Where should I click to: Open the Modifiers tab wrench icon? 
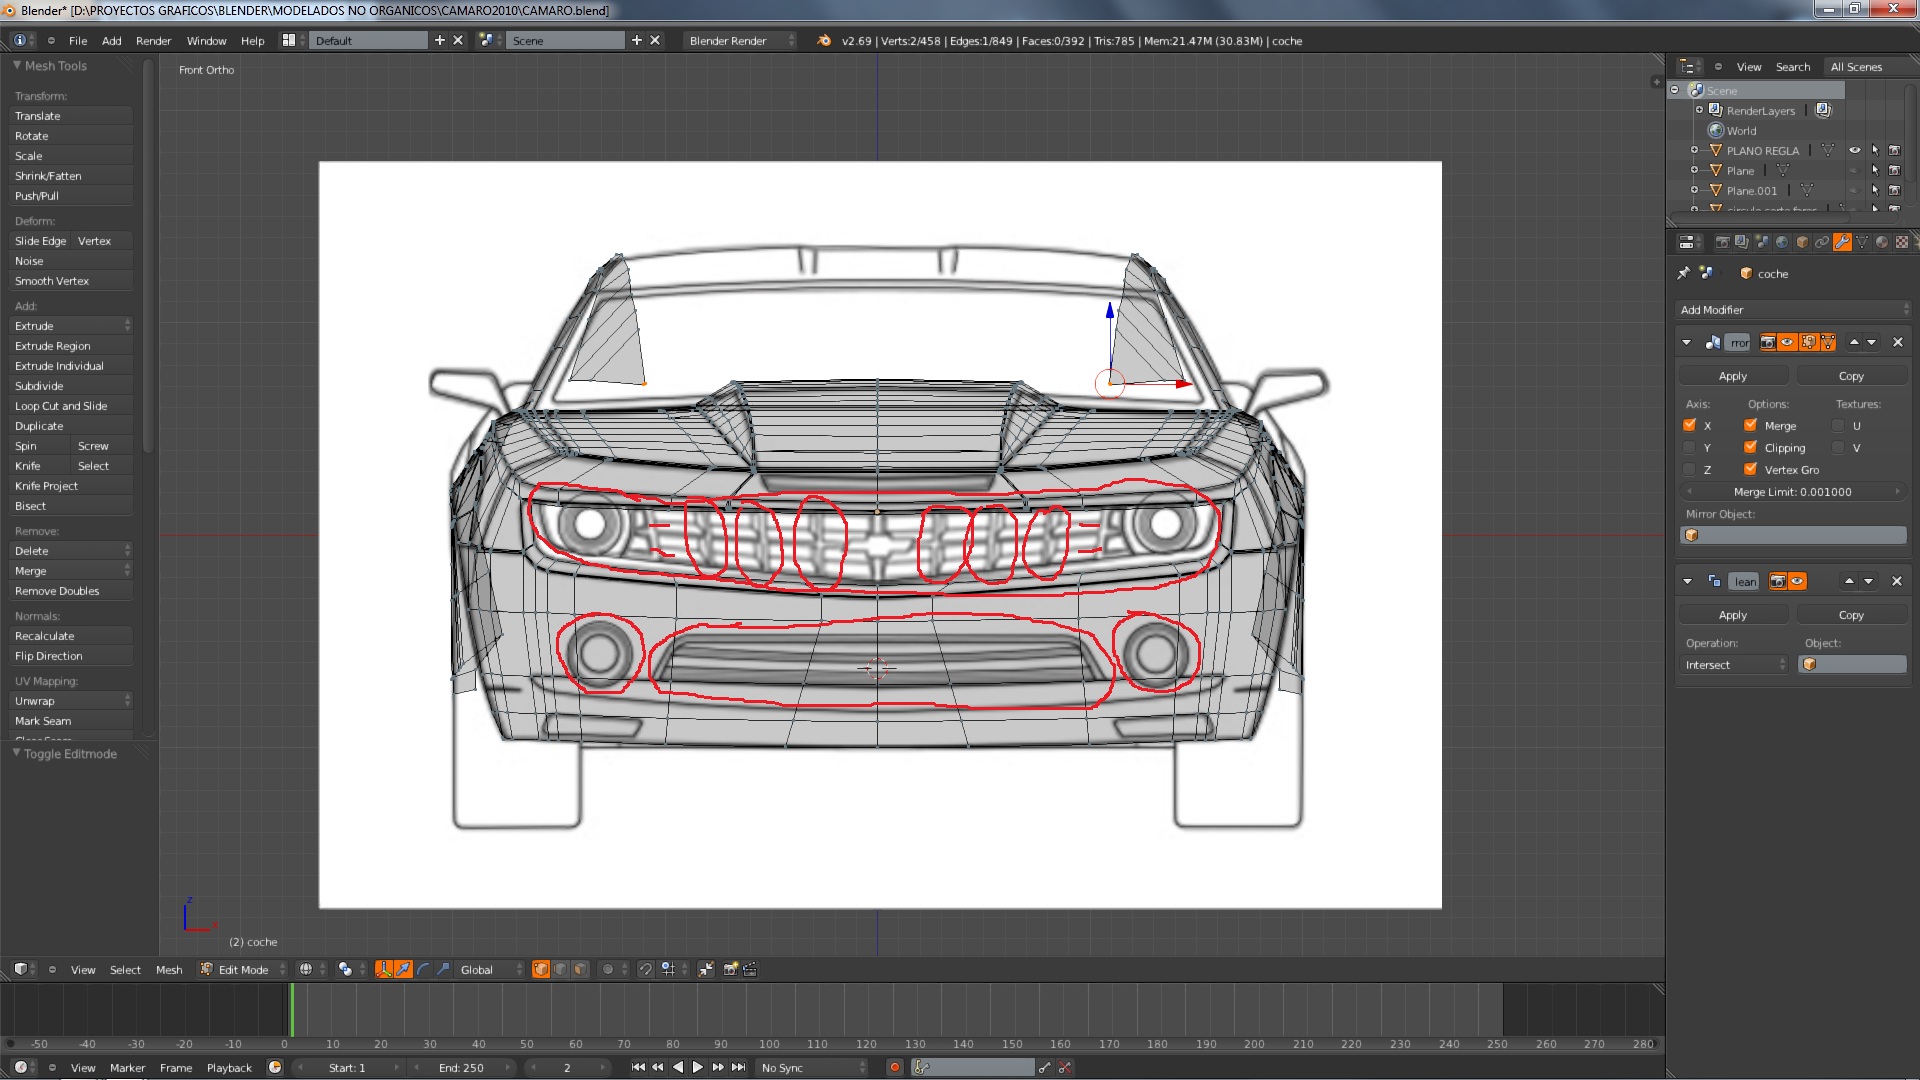(1842, 242)
